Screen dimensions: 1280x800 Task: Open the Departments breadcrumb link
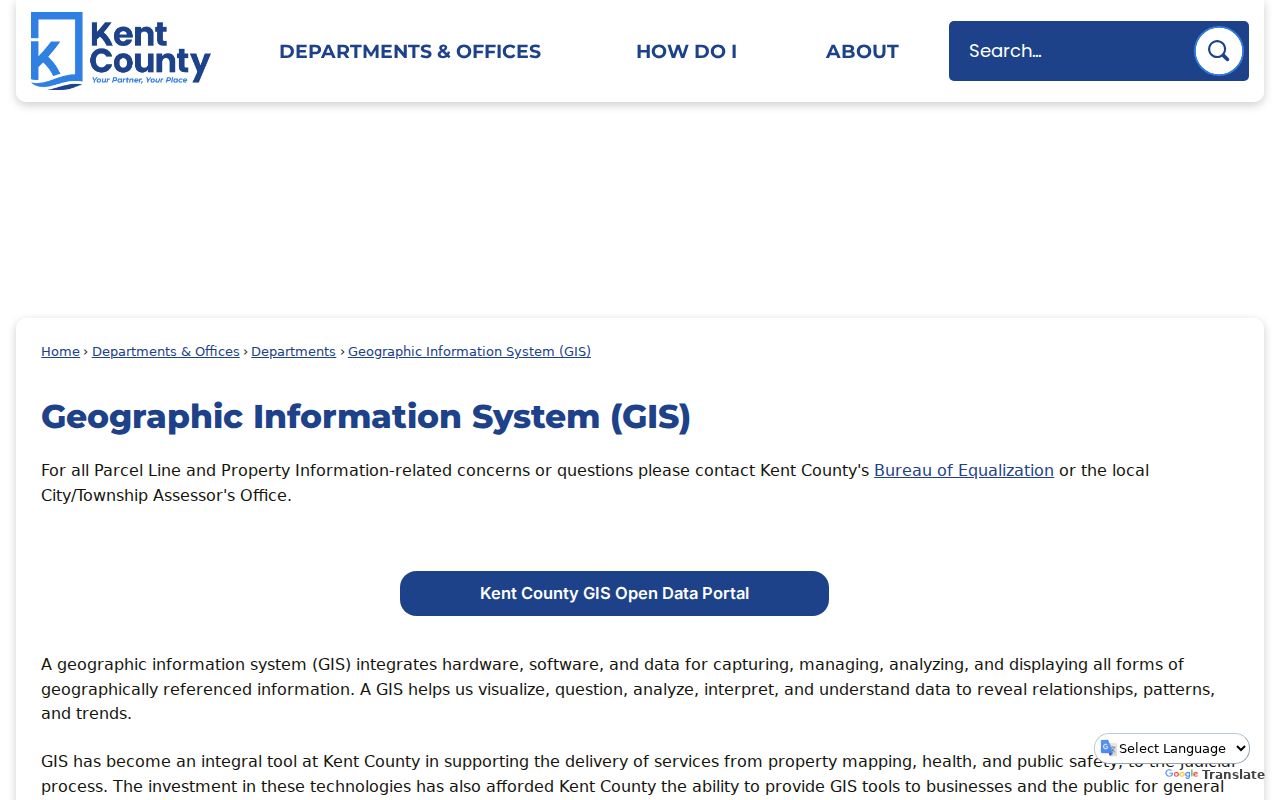click(x=293, y=352)
